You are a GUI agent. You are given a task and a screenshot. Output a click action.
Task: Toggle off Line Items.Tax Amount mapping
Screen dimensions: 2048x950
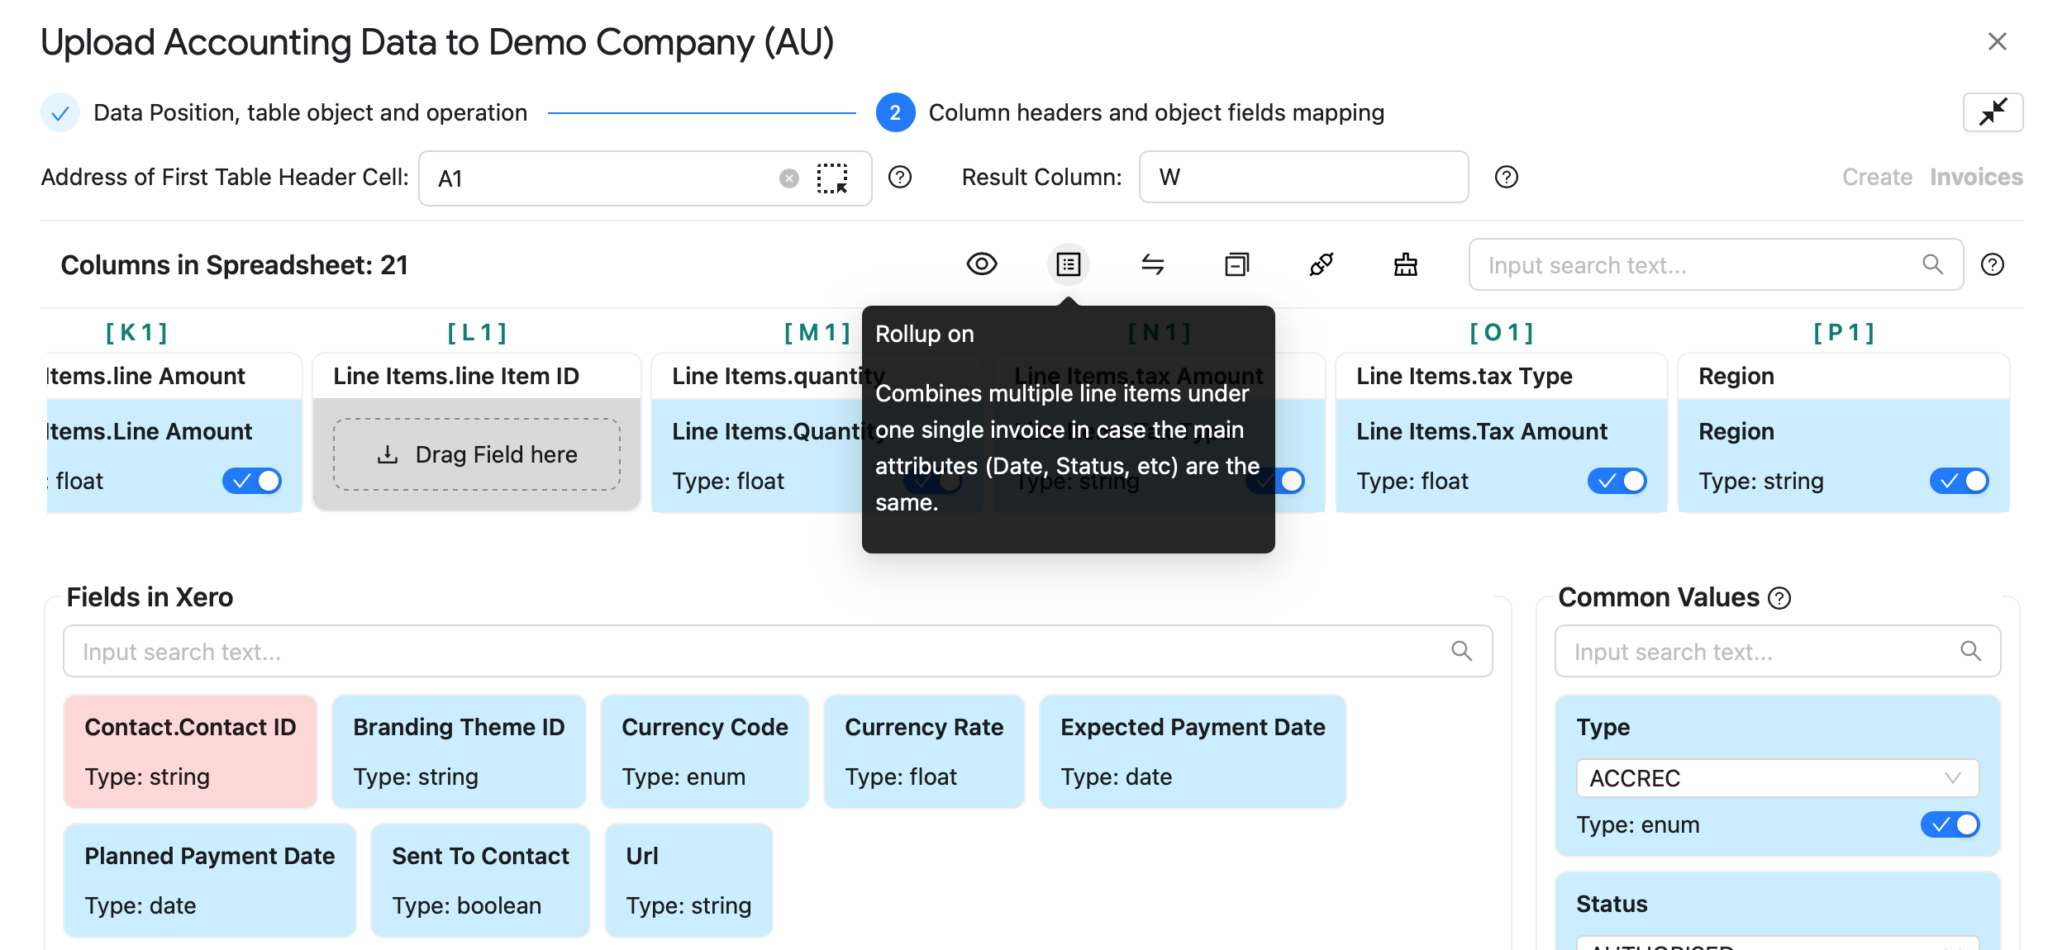1616,481
